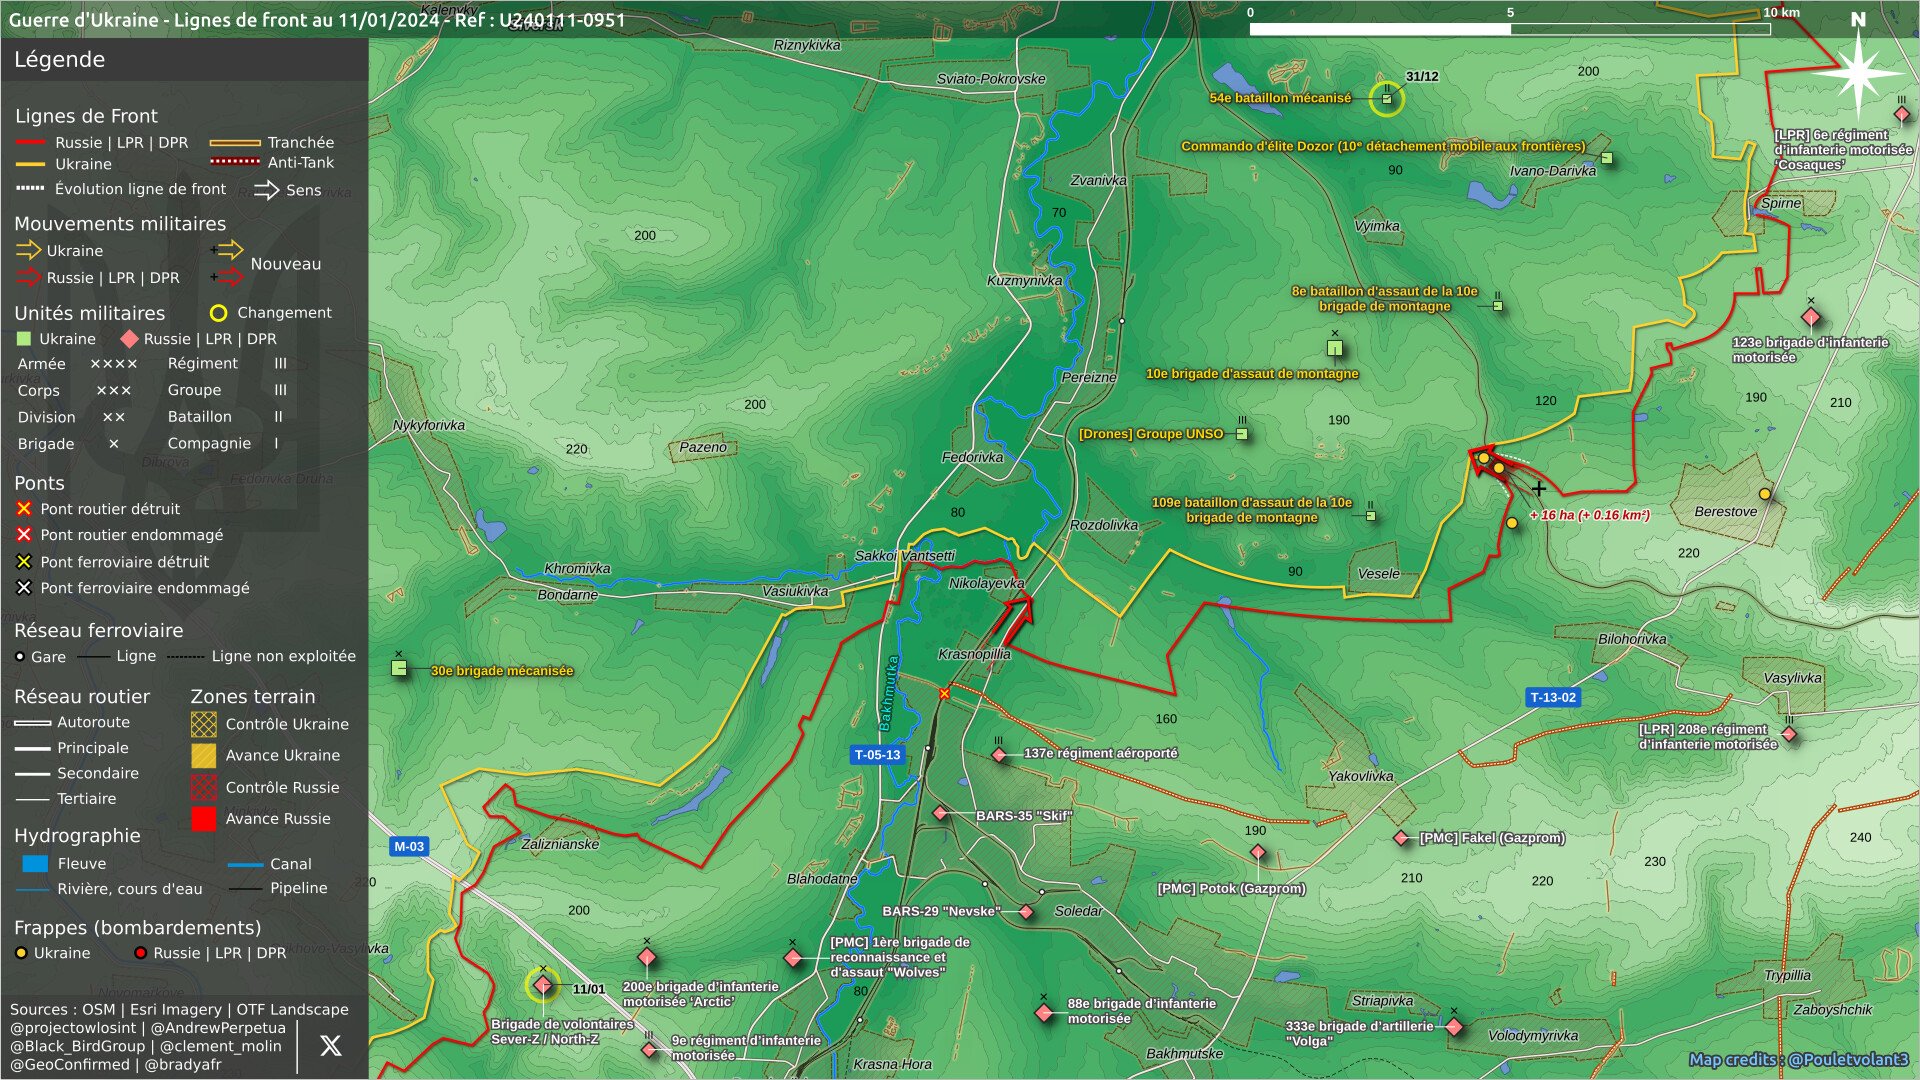Click the LPR 208e régiment diamond
The height and width of the screenshot is (1080, 1920).
1790,734
